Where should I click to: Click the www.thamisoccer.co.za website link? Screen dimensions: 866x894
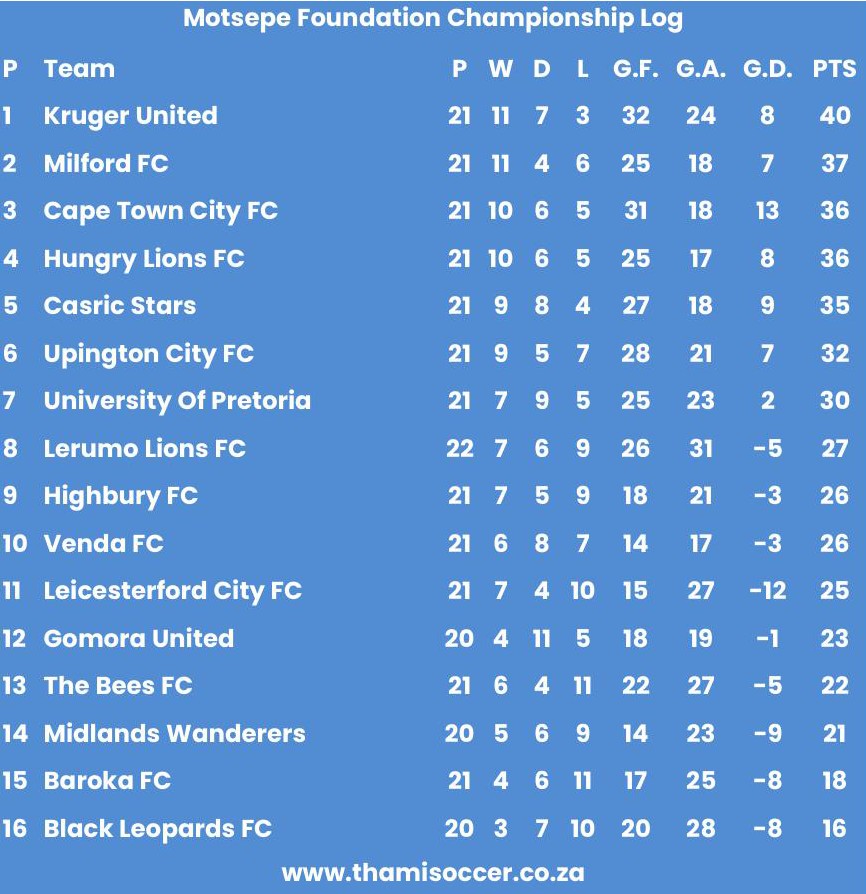point(432,872)
